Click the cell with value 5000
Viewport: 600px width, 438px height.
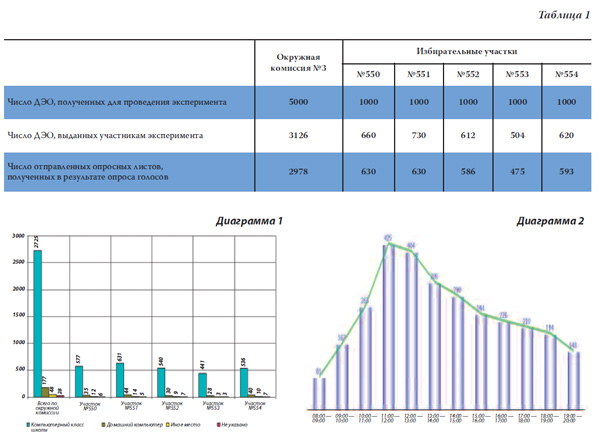pyautogui.click(x=298, y=102)
